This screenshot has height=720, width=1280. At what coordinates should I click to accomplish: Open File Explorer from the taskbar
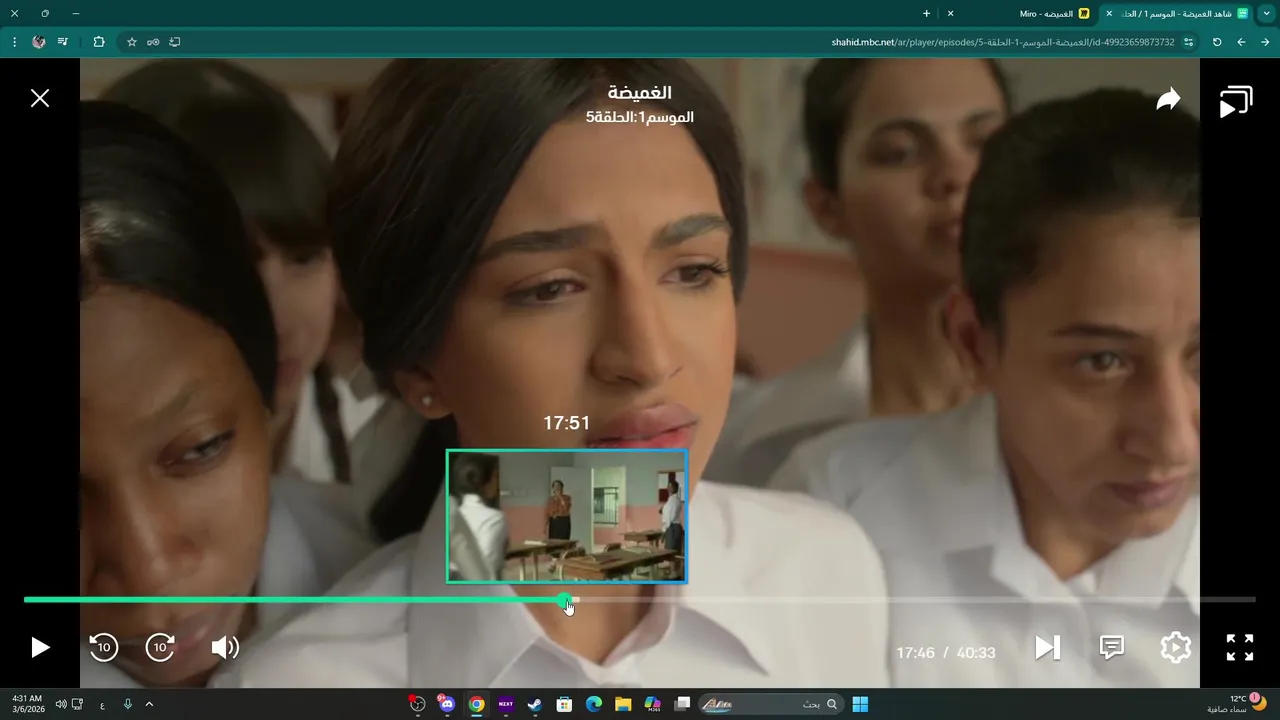click(x=623, y=704)
